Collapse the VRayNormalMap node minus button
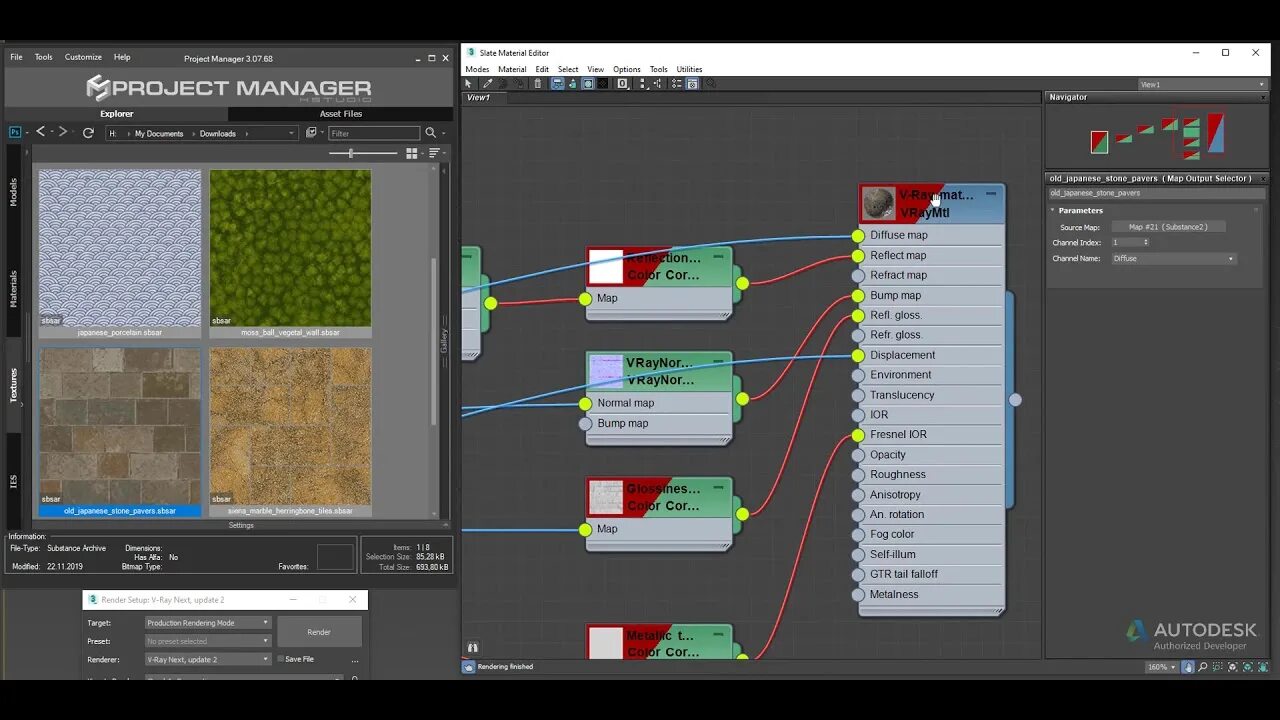Viewport: 1280px width, 720px height. [x=718, y=362]
